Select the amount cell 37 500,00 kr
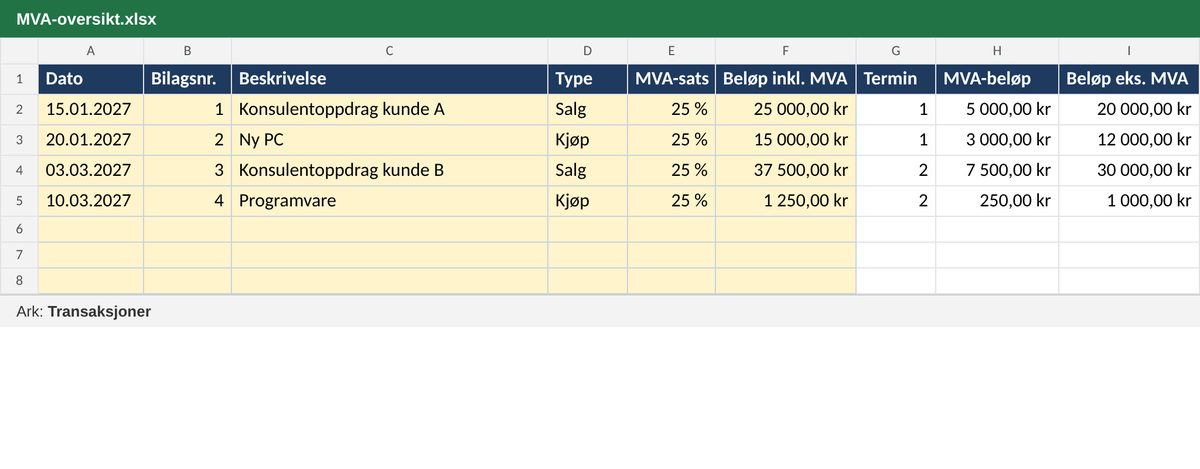The height and width of the screenshot is (469, 1200). [786, 170]
